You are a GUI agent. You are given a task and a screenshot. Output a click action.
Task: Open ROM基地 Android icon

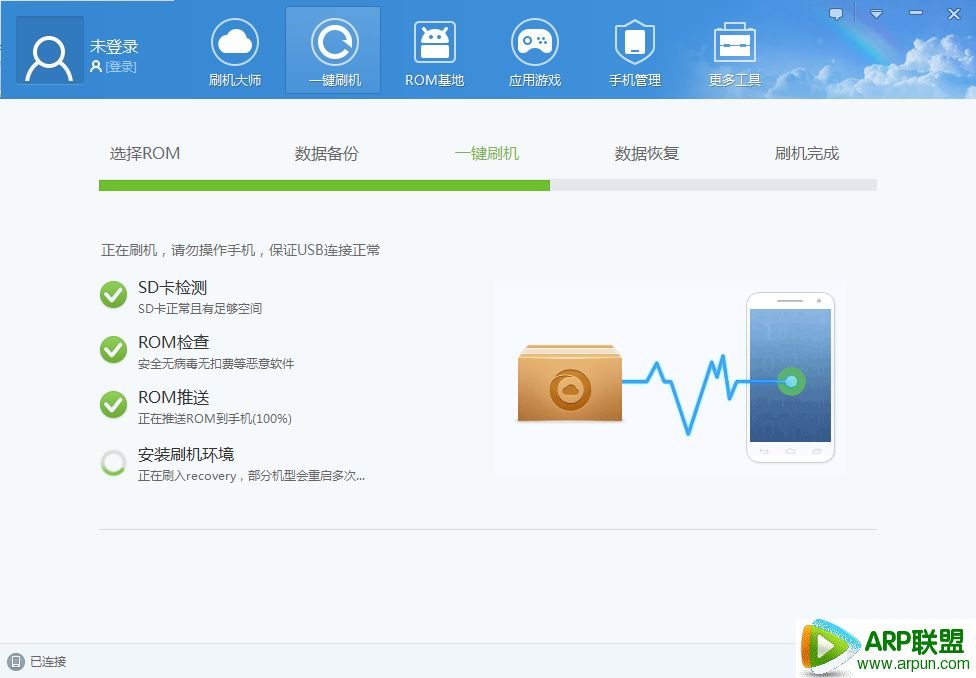(434, 43)
